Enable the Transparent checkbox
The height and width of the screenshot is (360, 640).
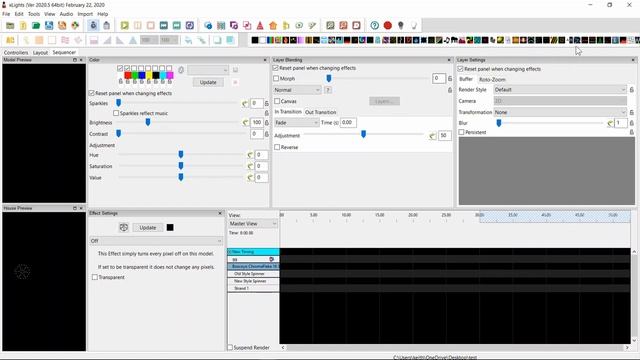tap(95, 277)
